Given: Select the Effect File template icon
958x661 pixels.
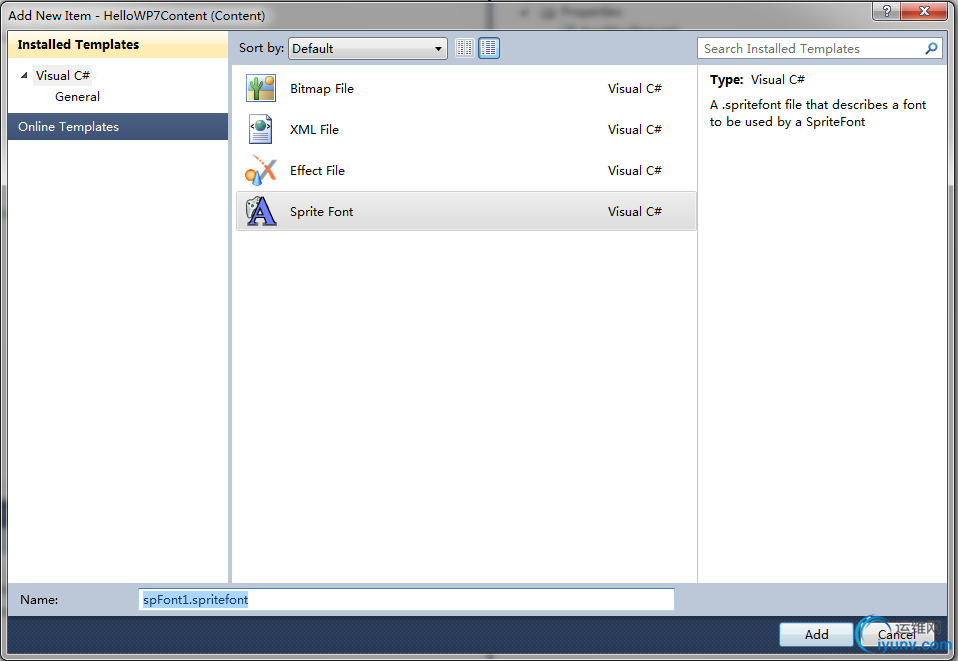Looking at the screenshot, I should coord(261,170).
